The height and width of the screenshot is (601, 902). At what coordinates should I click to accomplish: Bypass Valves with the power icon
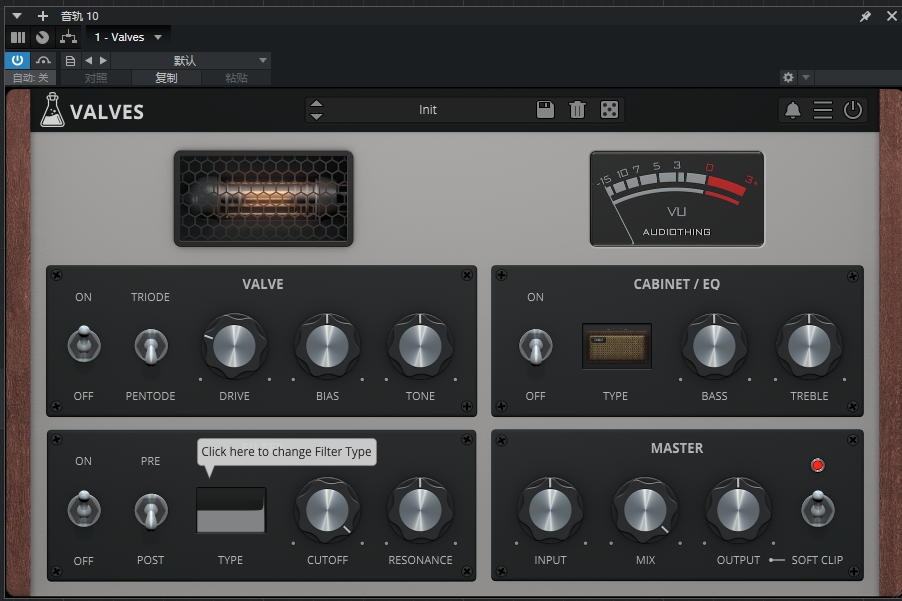click(853, 110)
